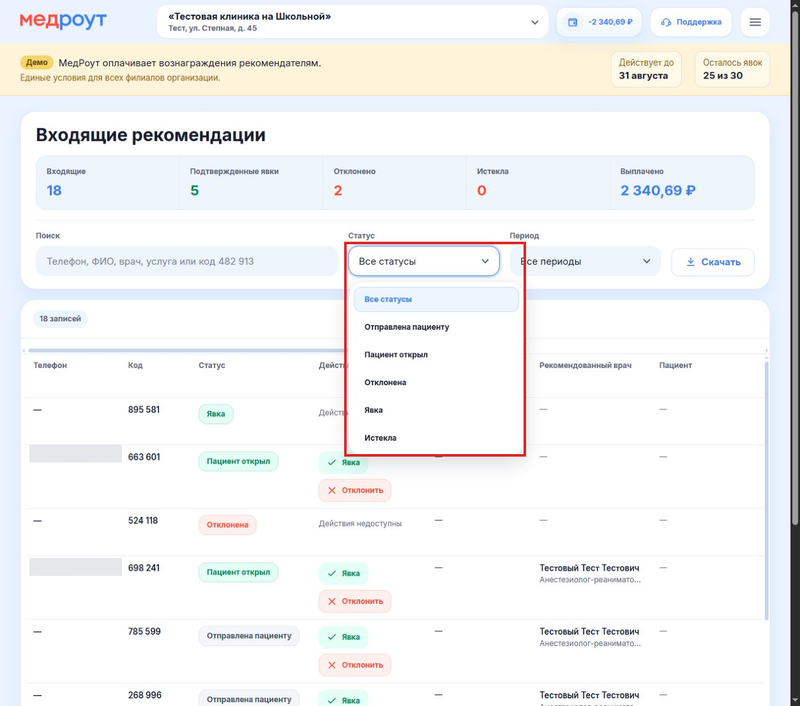The image size is (800, 706).
Task: Click Пациент открыл badge for 663 601
Action: (x=238, y=461)
